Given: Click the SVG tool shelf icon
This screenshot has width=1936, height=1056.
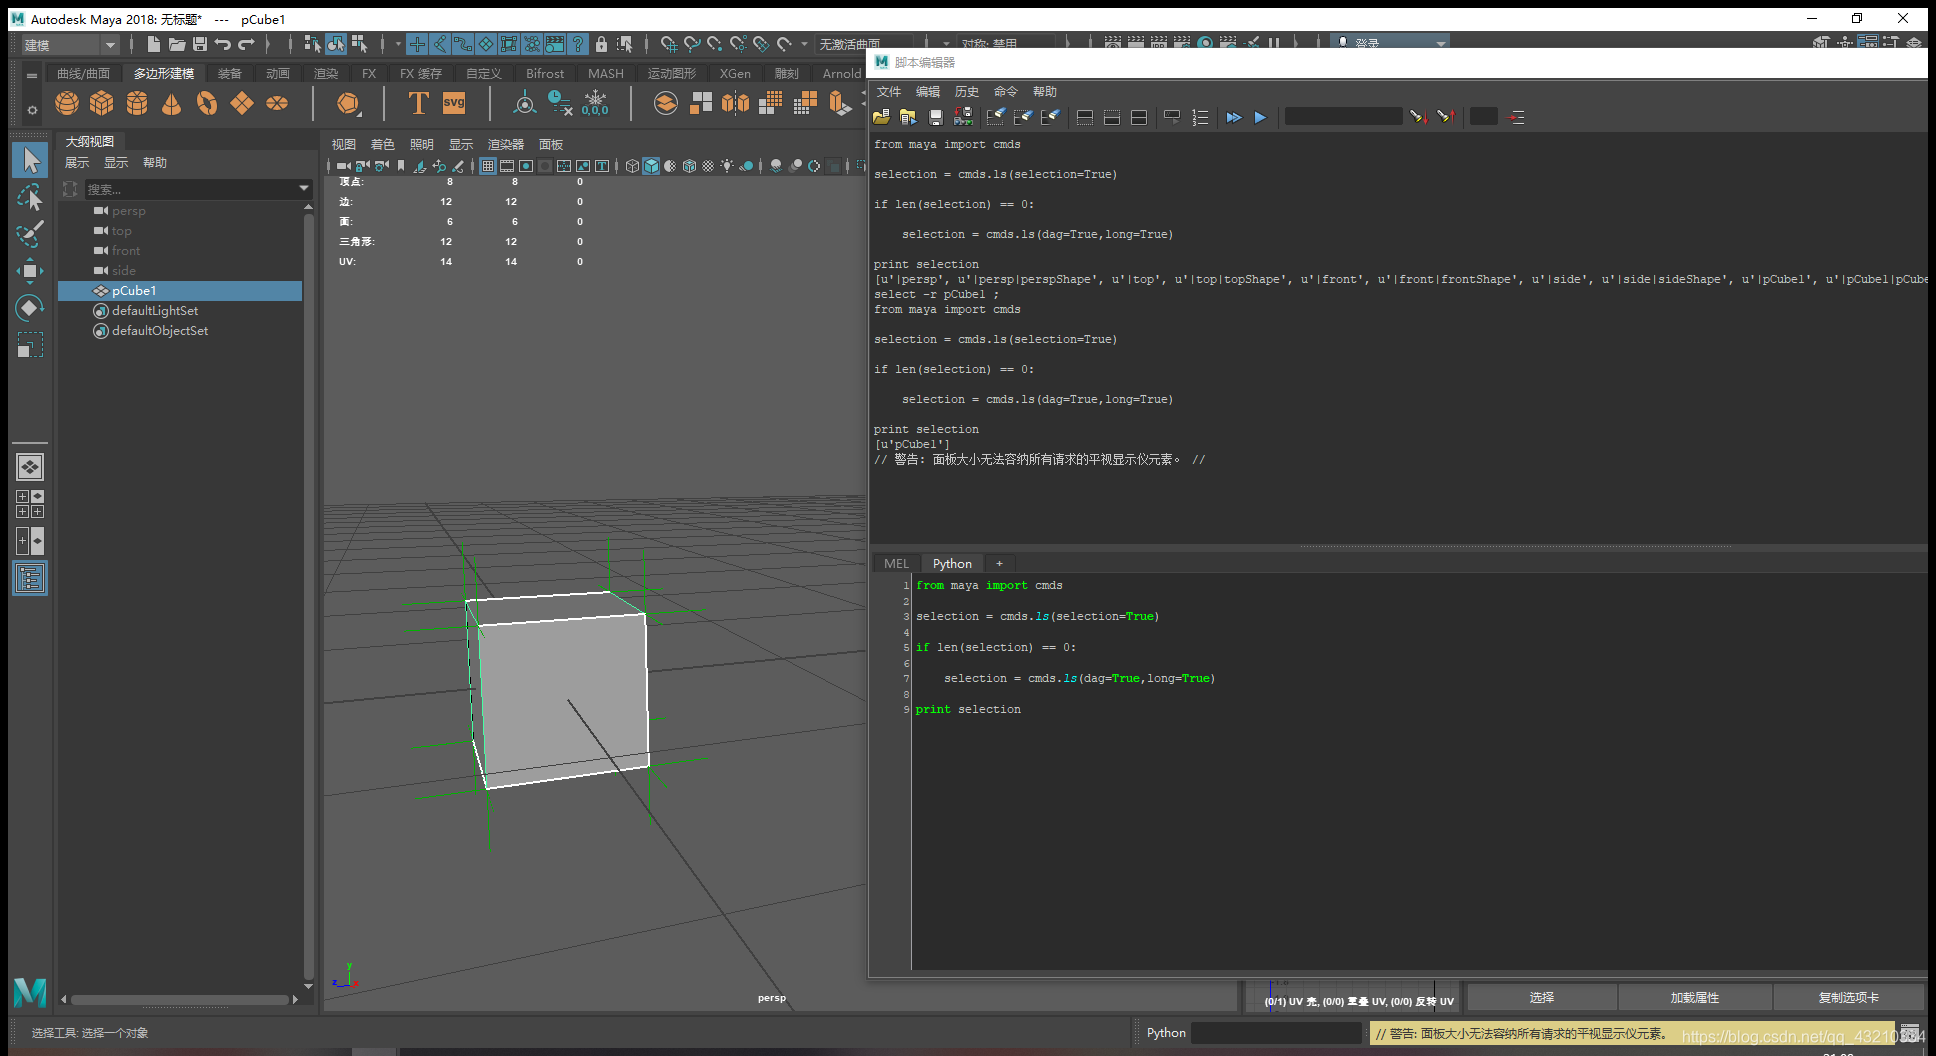Looking at the screenshot, I should click(x=453, y=102).
